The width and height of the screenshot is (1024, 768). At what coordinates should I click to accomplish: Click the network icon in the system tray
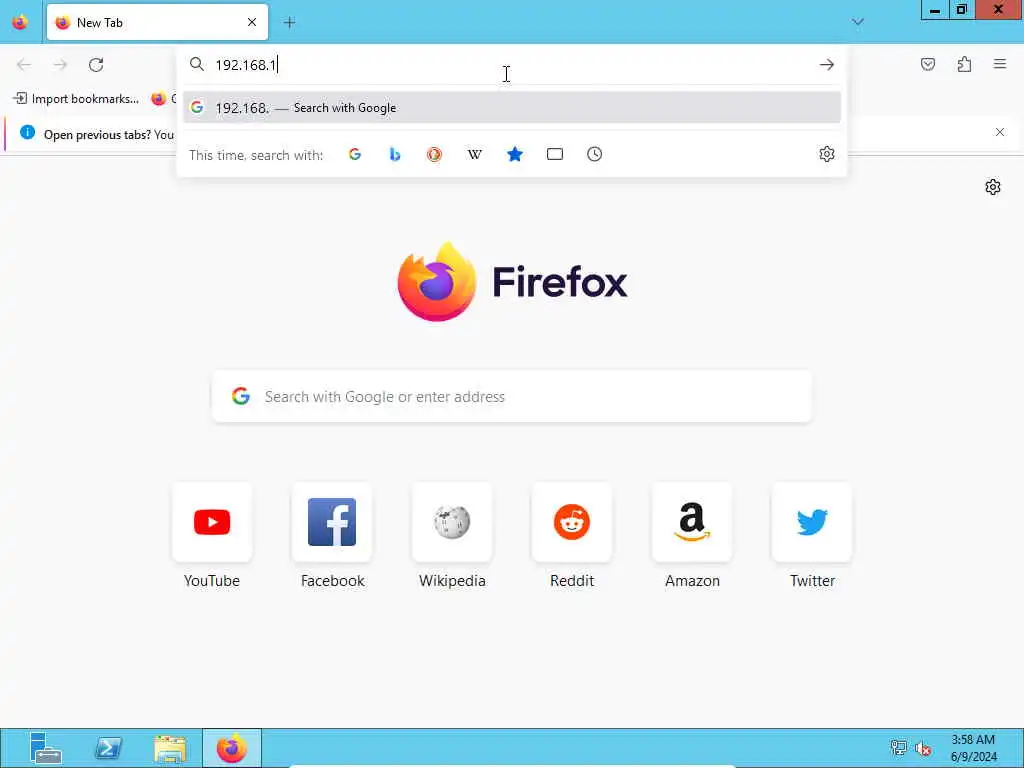(899, 748)
